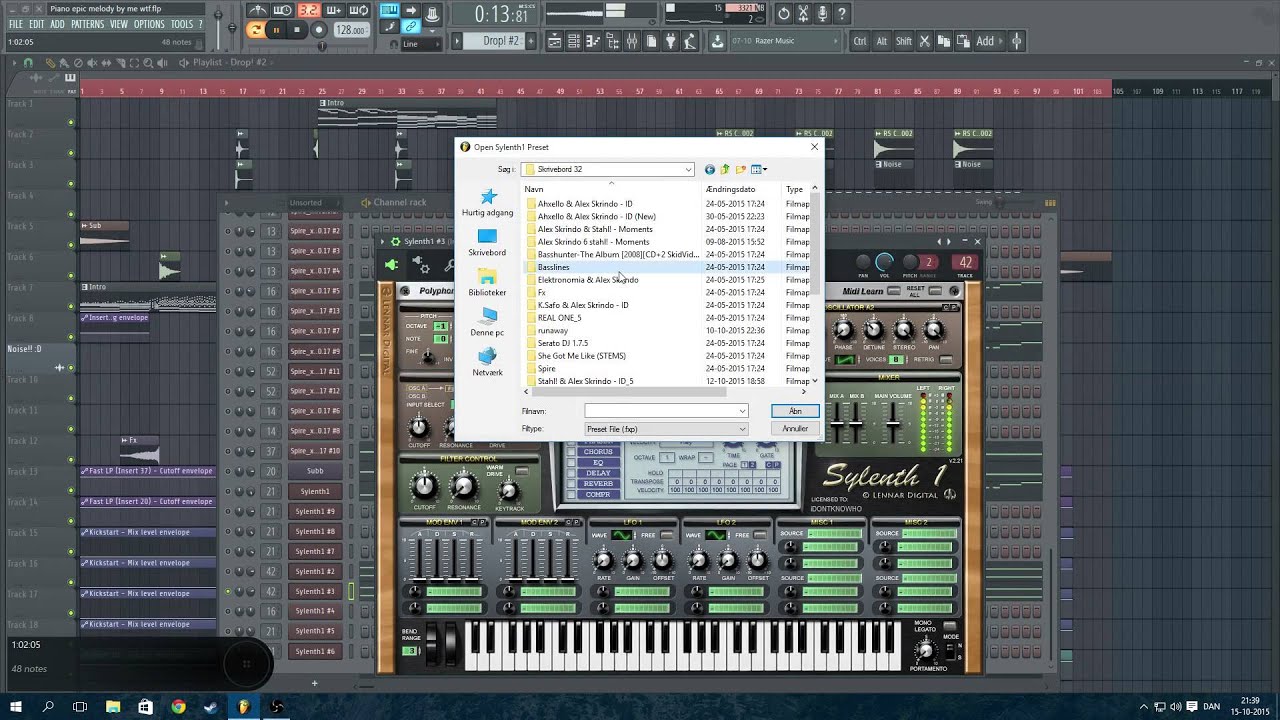
Task: Open Hurtig adgang in the dialog sidebar
Action: click(x=487, y=203)
